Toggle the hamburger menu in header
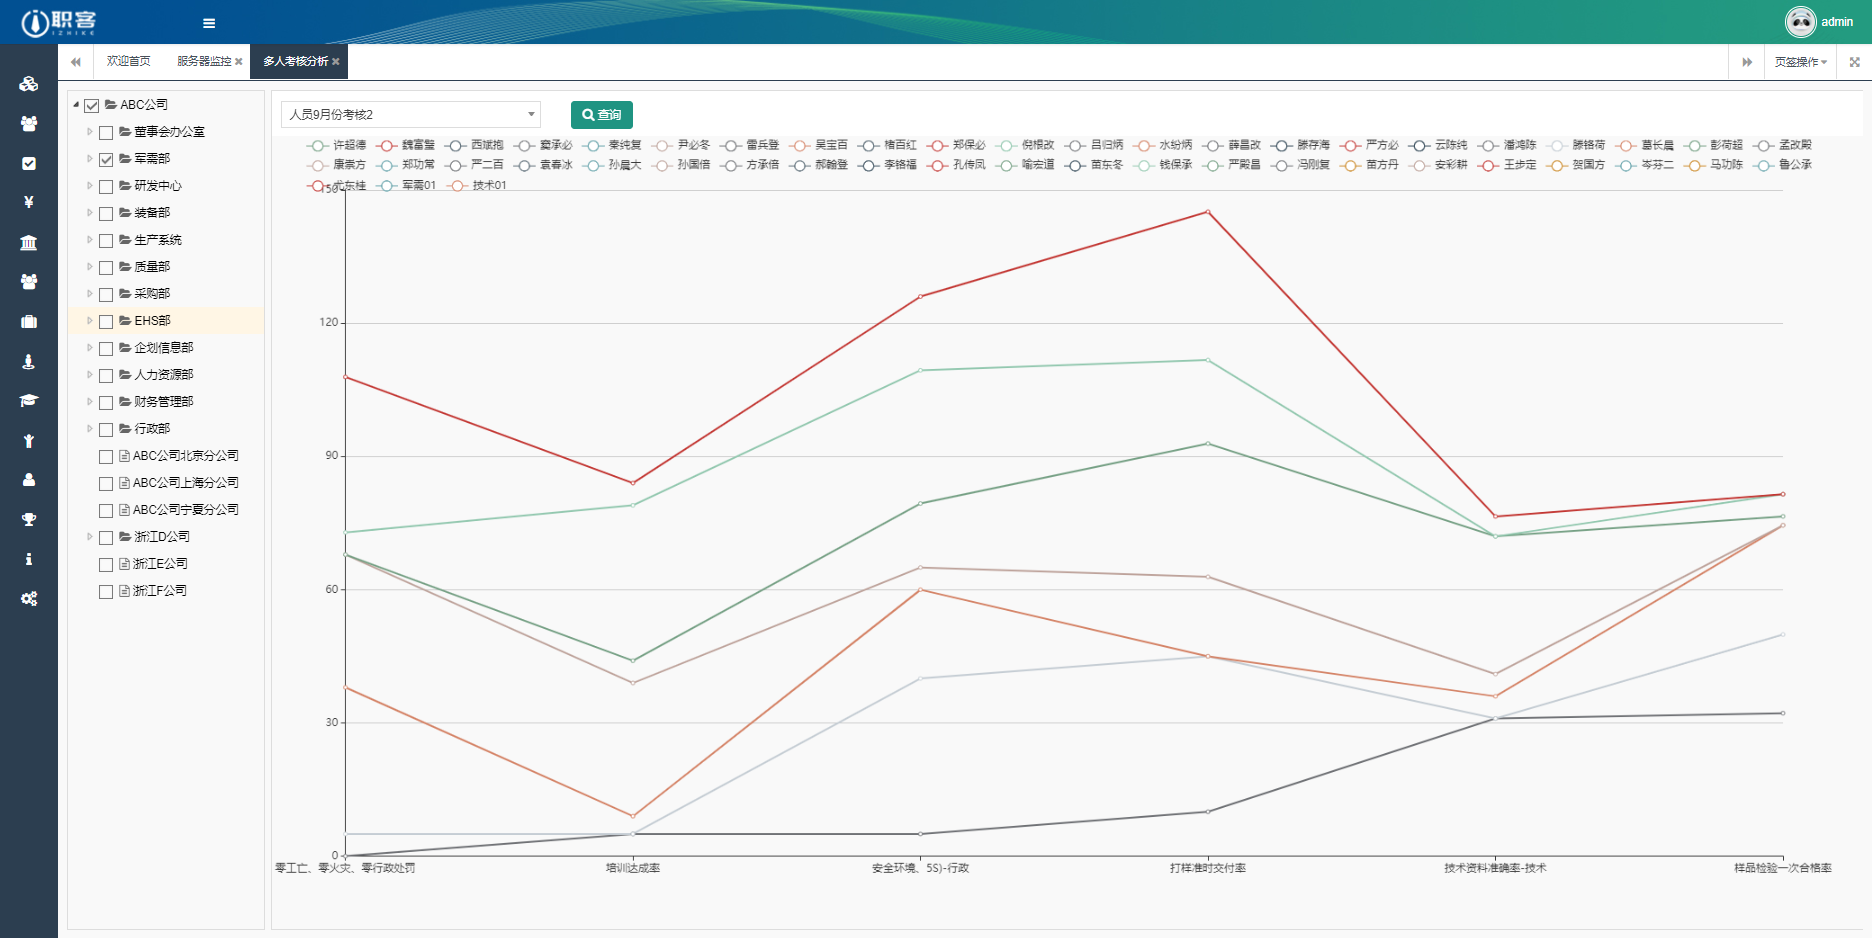Image resolution: width=1872 pixels, height=938 pixels. pyautogui.click(x=209, y=23)
